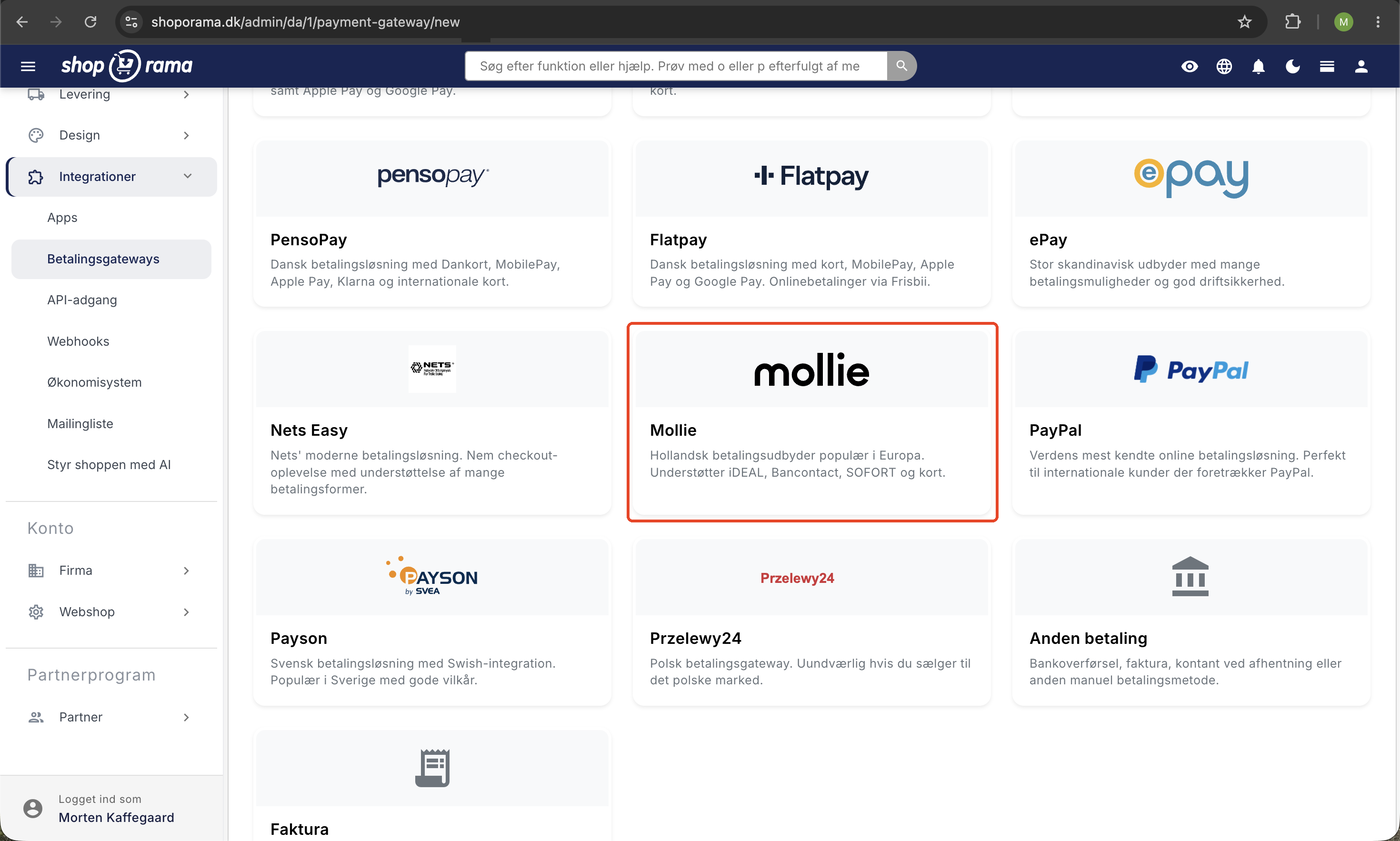Expand the Design menu chevron
Image resolution: width=1400 pixels, height=841 pixels.
pos(187,135)
